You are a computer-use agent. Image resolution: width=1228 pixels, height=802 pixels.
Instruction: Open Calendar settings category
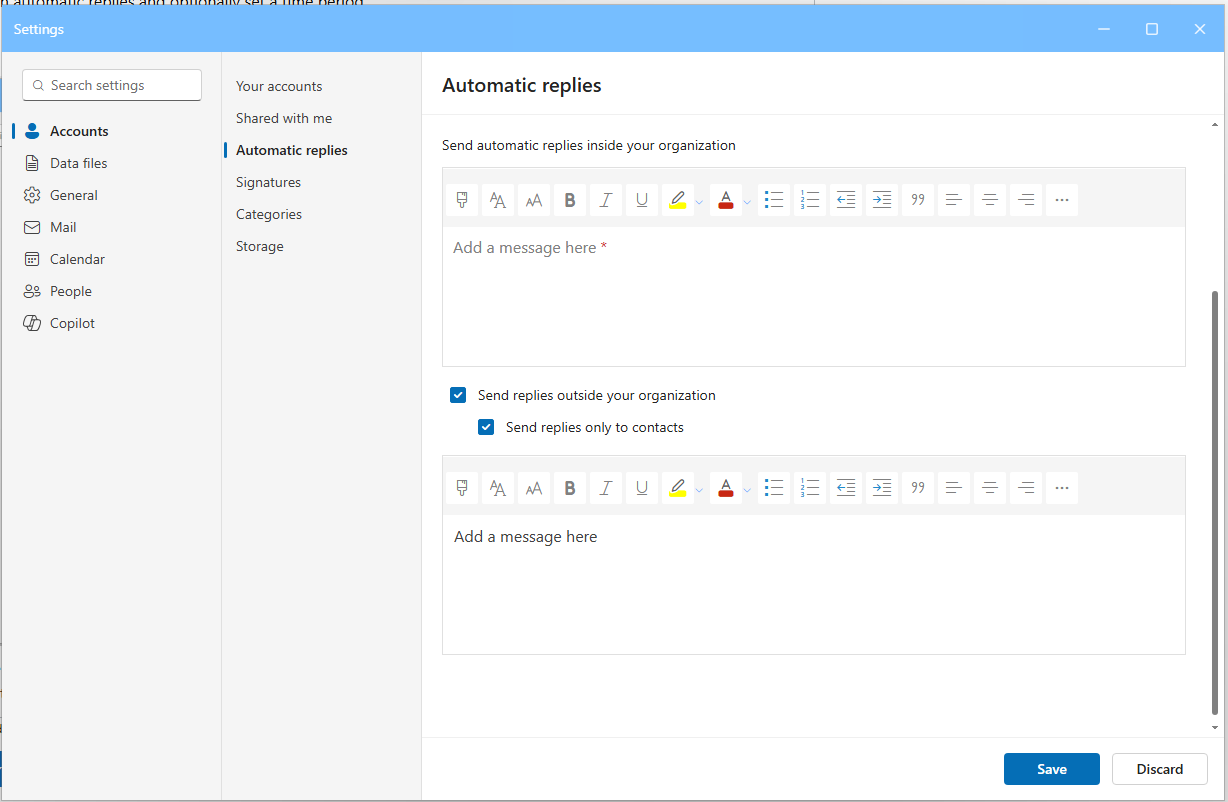[x=111, y=259]
